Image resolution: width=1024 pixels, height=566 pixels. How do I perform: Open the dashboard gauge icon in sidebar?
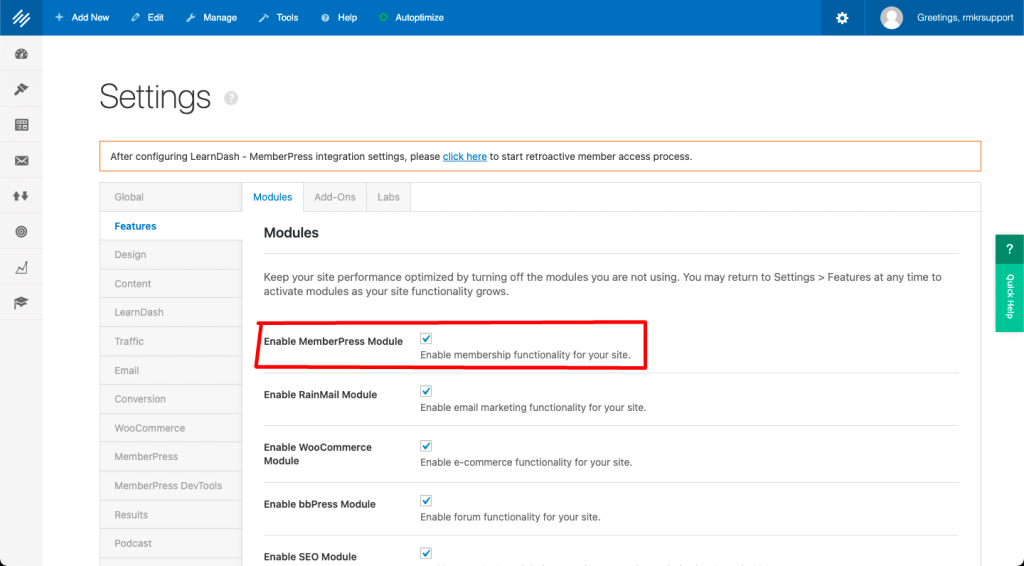tap(21, 54)
